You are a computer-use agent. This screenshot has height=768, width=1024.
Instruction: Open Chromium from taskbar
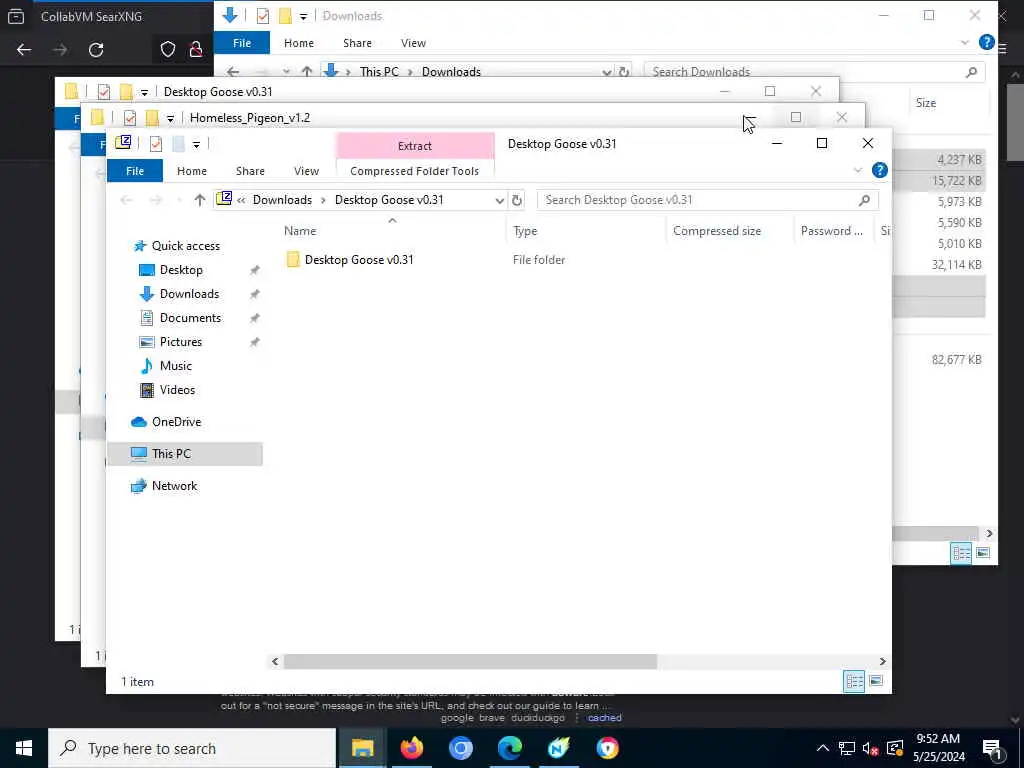pyautogui.click(x=460, y=748)
